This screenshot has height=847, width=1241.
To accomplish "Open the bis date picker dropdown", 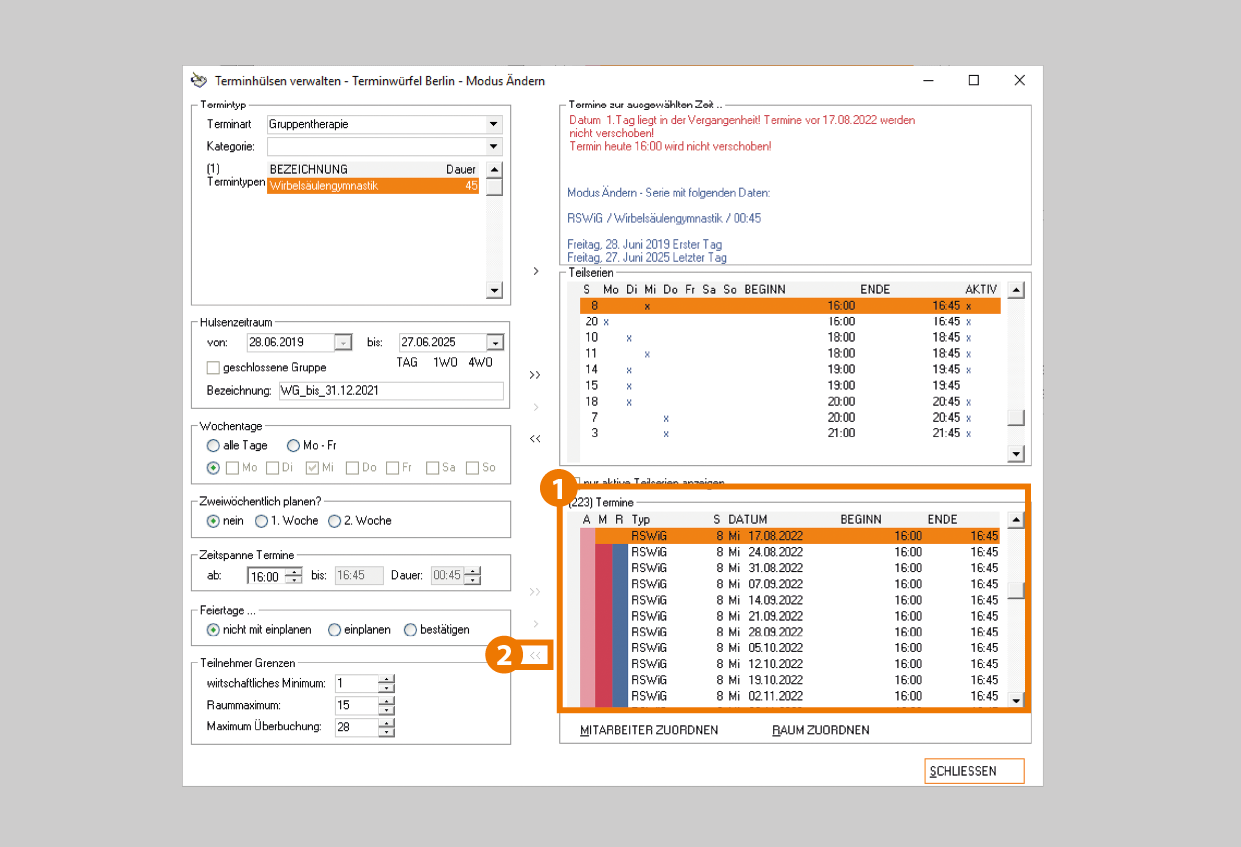I will pyautogui.click(x=495, y=342).
